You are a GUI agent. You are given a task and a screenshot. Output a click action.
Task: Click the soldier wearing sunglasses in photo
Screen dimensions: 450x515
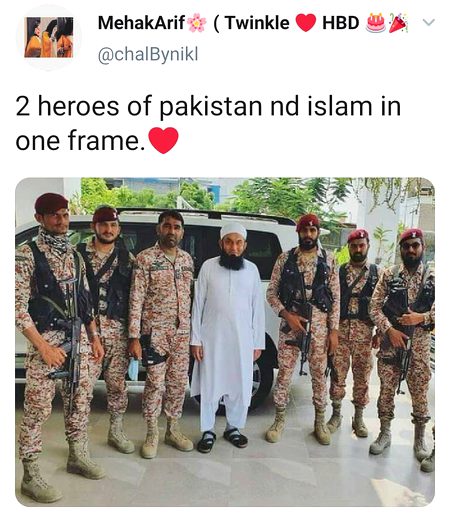pos(403,347)
